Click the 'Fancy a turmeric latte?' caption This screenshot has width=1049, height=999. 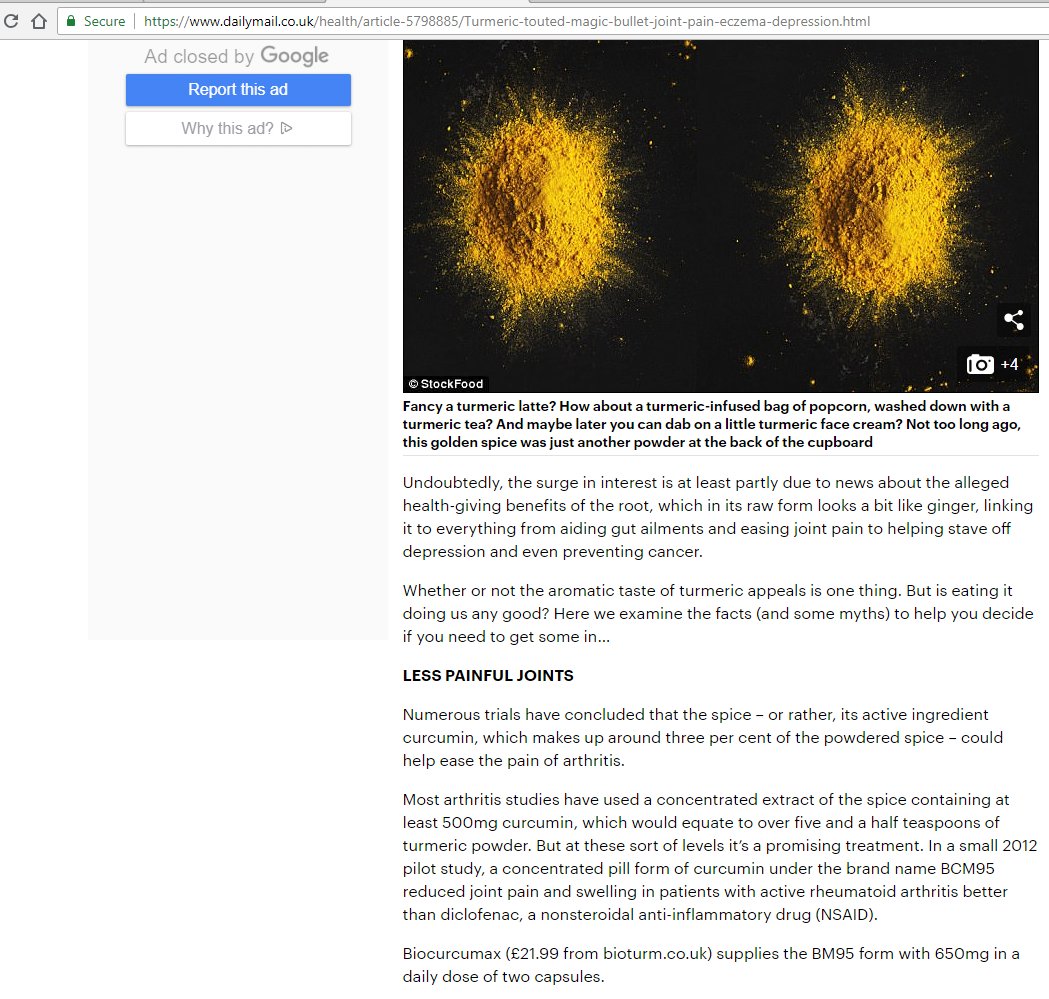click(x=712, y=424)
